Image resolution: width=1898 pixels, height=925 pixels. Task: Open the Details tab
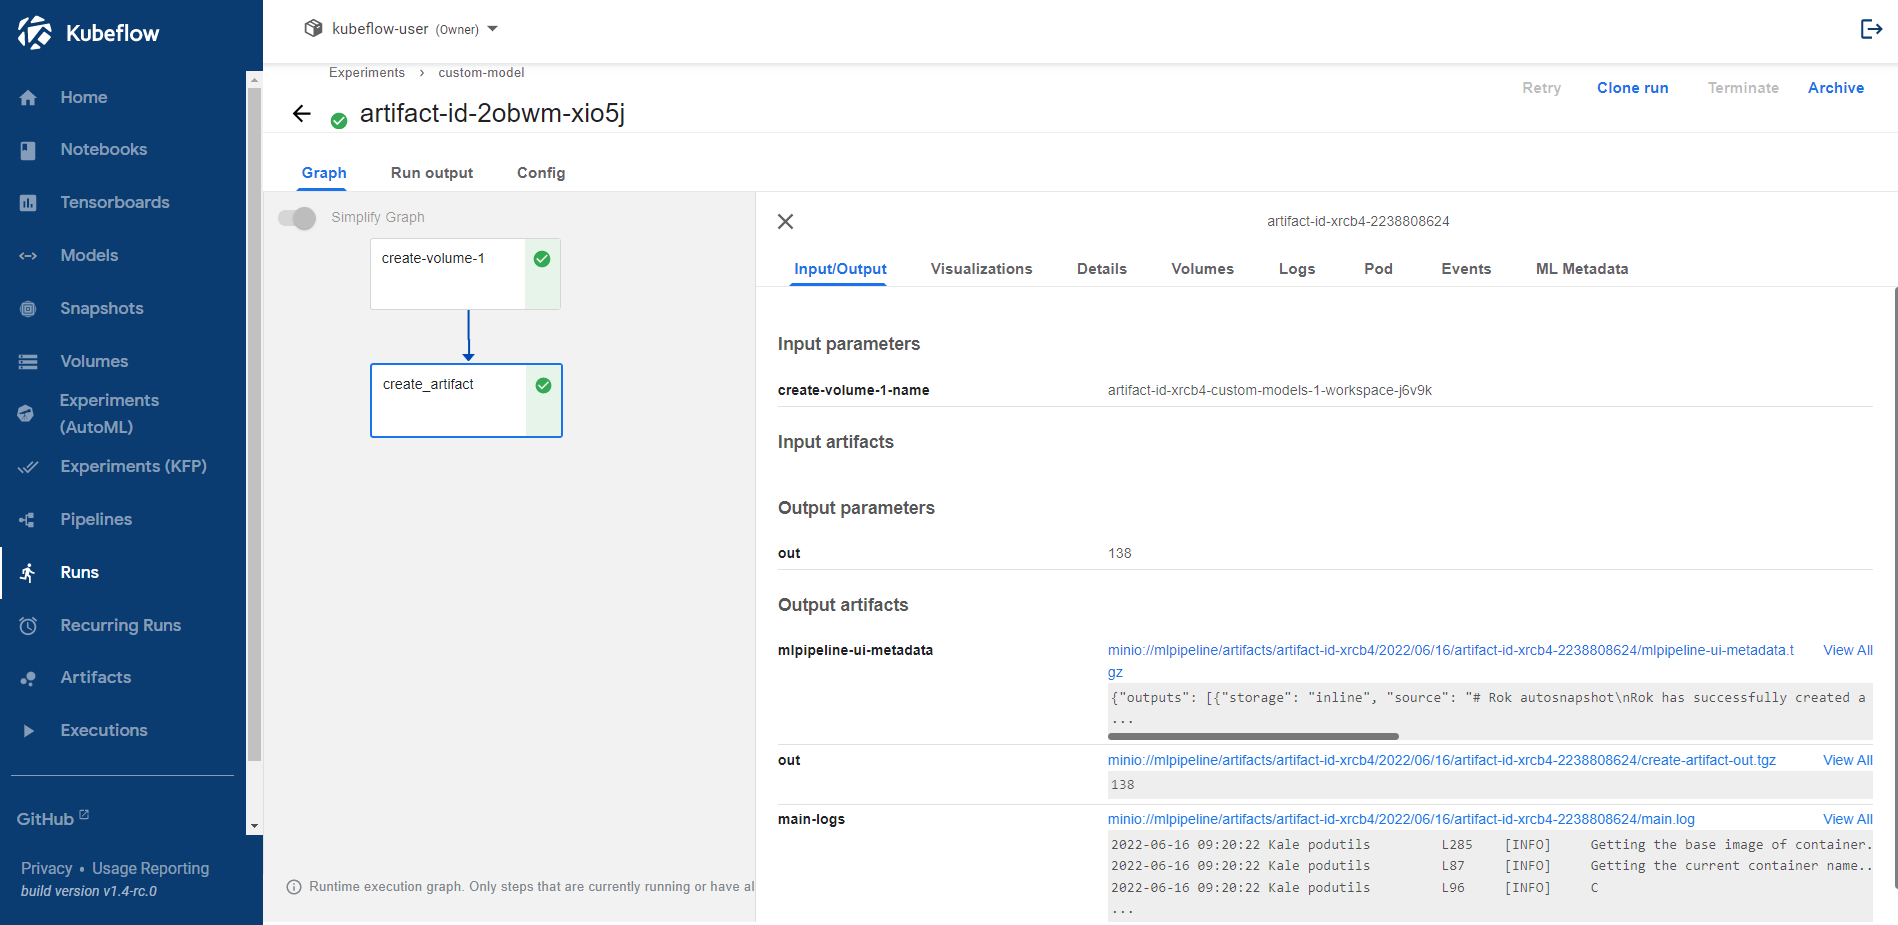[x=1102, y=269]
